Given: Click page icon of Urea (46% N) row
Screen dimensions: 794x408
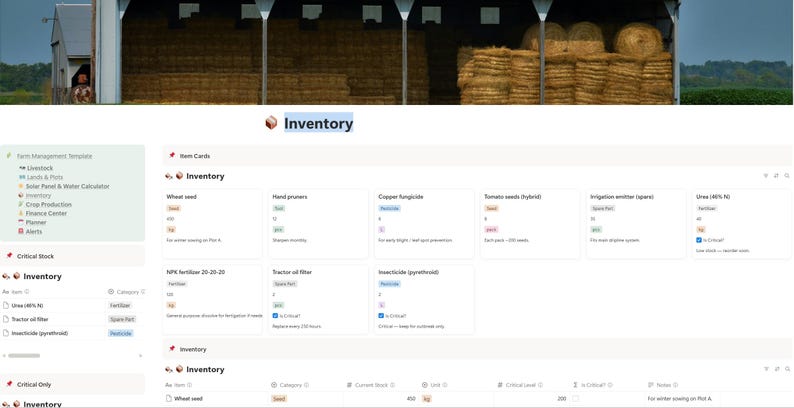Looking at the screenshot, I should tap(6, 306).
